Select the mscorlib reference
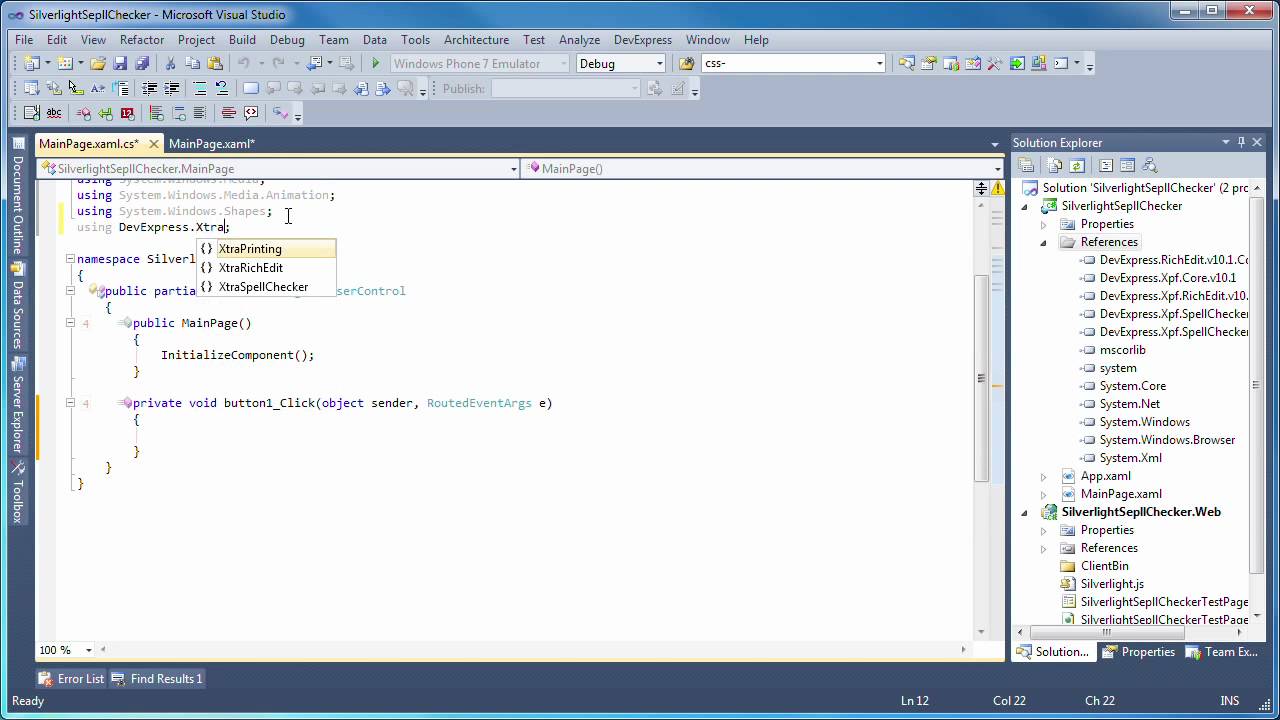 1122,350
